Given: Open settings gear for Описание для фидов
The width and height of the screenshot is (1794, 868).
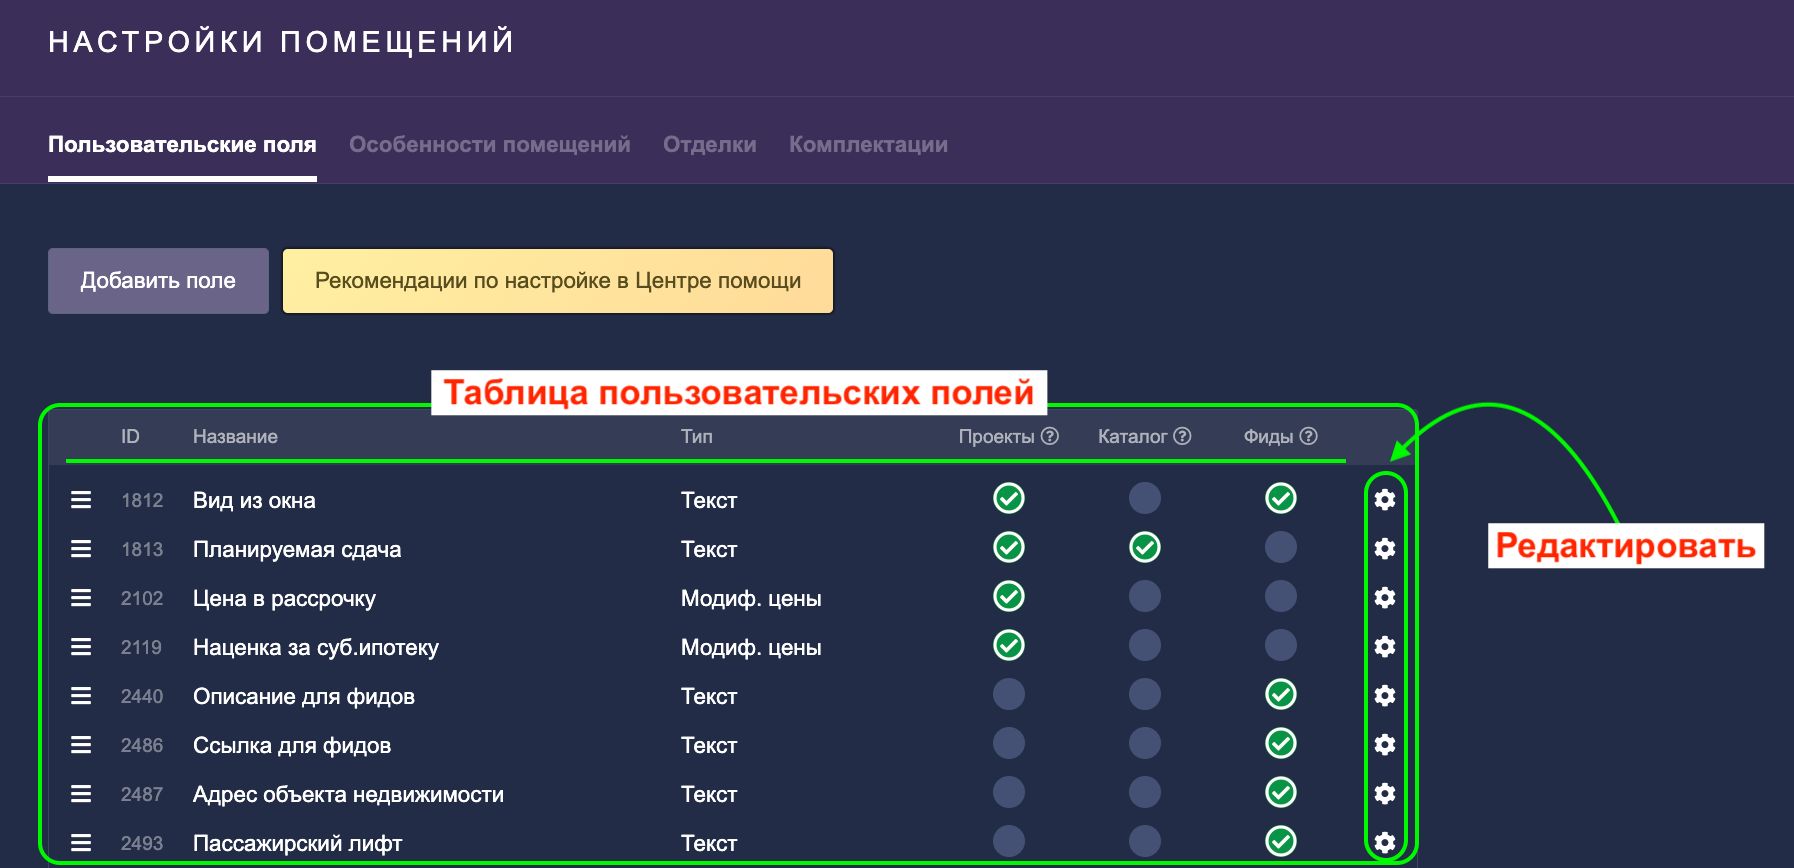Looking at the screenshot, I should (x=1384, y=695).
